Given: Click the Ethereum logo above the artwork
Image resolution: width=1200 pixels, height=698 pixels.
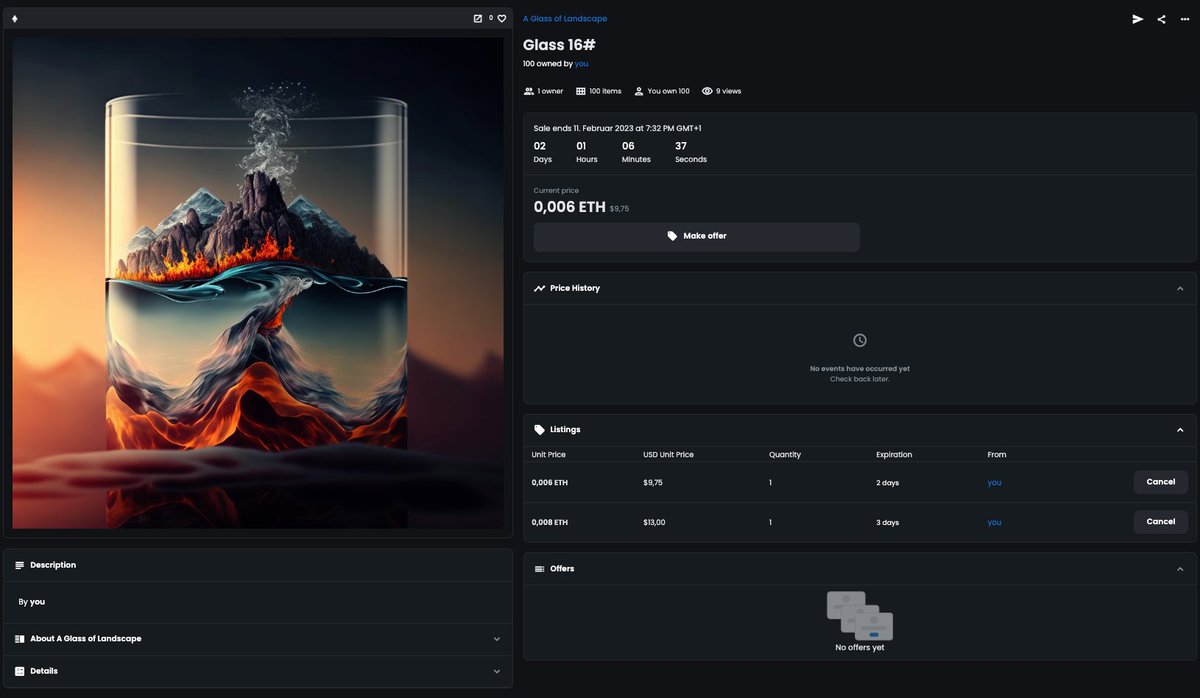Looking at the screenshot, I should pos(14,18).
